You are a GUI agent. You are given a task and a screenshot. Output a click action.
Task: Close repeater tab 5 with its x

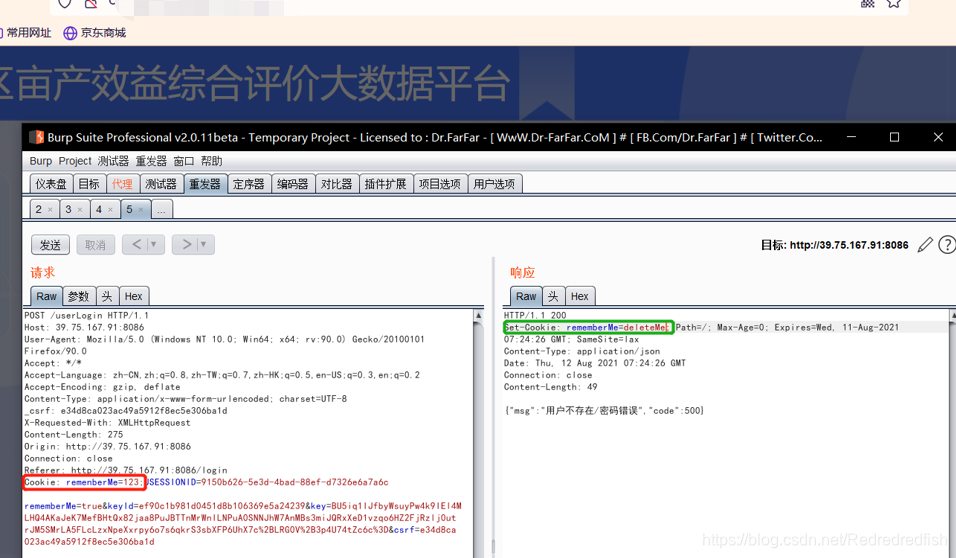[141, 209]
